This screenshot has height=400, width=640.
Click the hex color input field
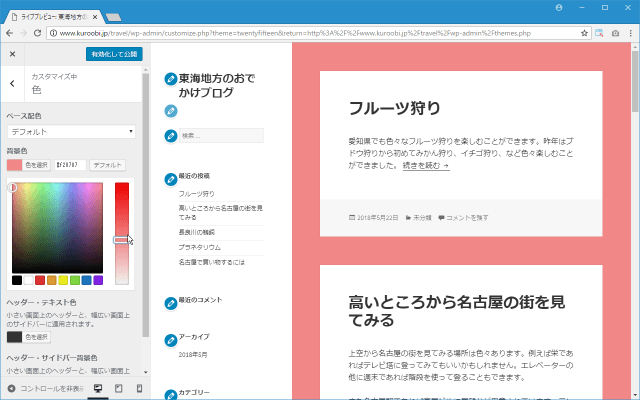tap(70, 165)
